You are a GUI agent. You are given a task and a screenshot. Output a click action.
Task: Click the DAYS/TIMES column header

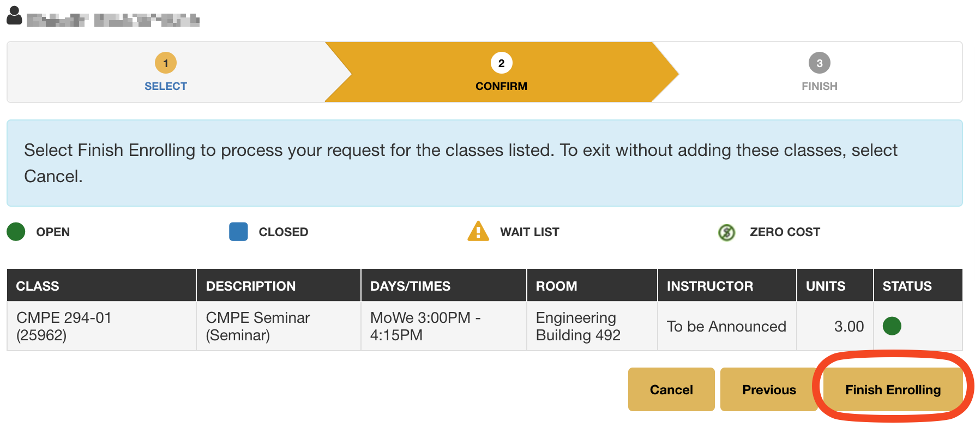pyautogui.click(x=410, y=286)
